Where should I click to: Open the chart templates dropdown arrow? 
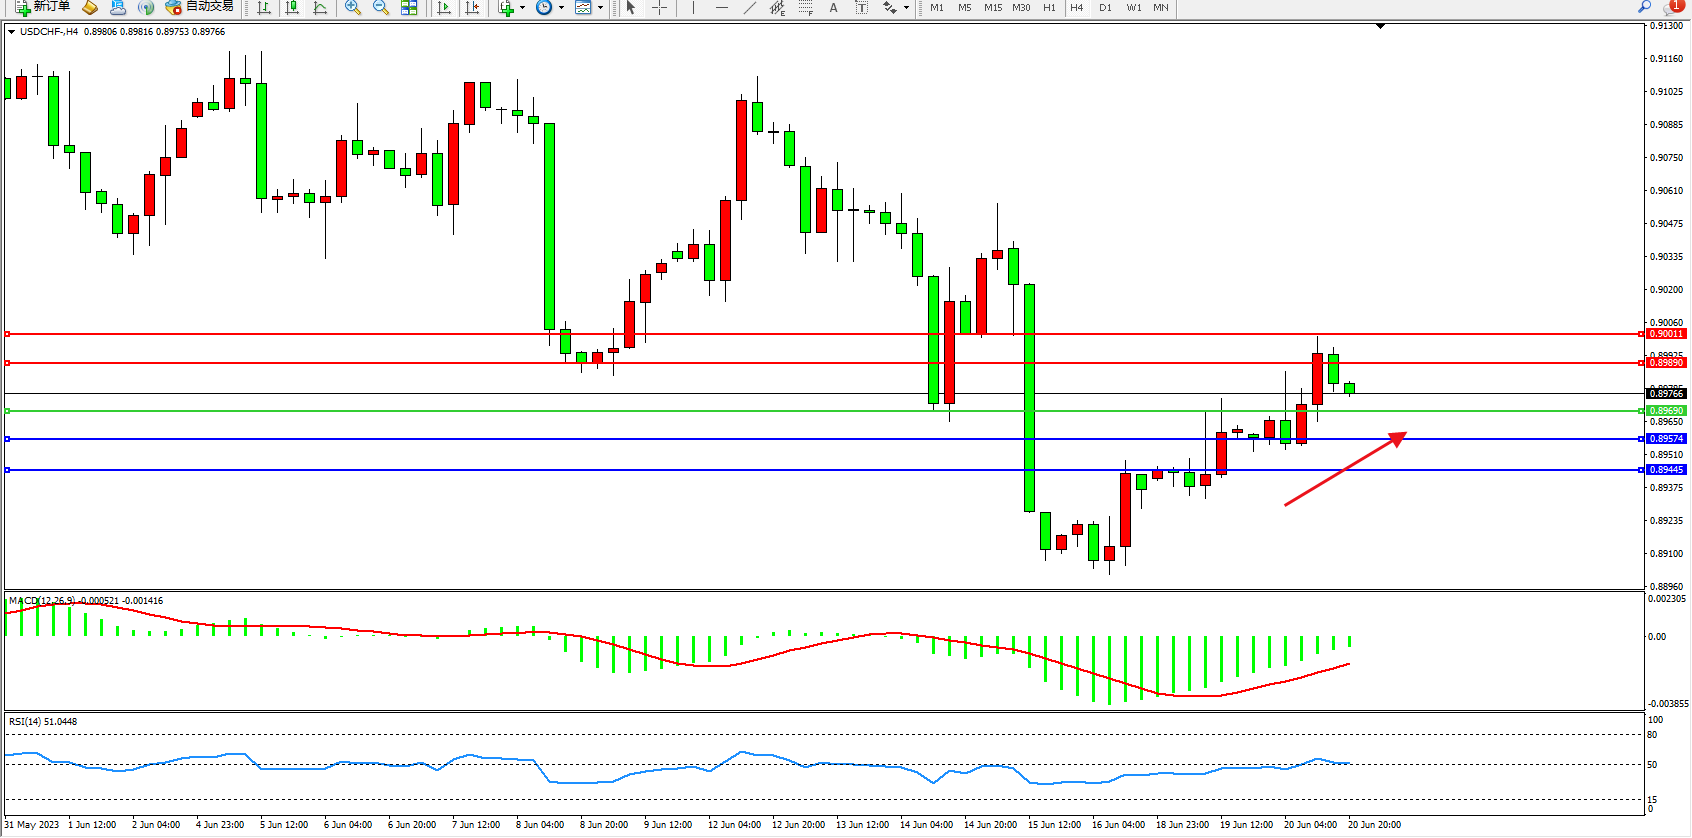pyautogui.click(x=600, y=8)
